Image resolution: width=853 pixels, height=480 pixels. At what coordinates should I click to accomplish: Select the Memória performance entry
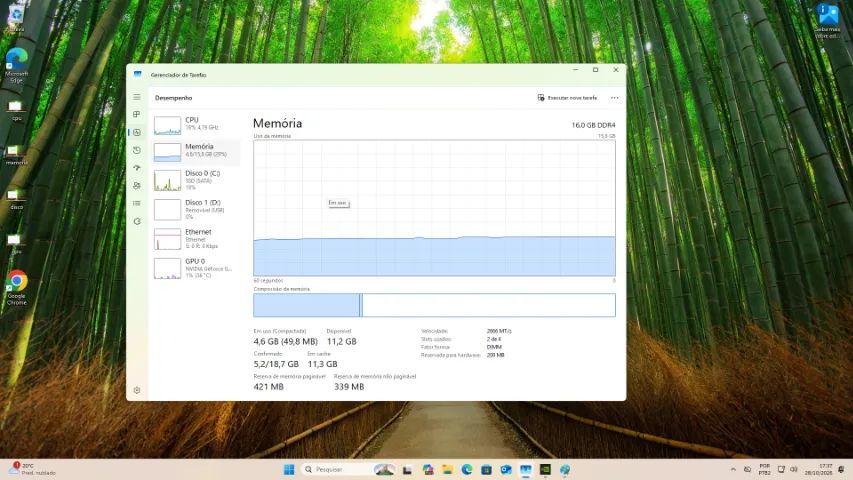coord(196,151)
